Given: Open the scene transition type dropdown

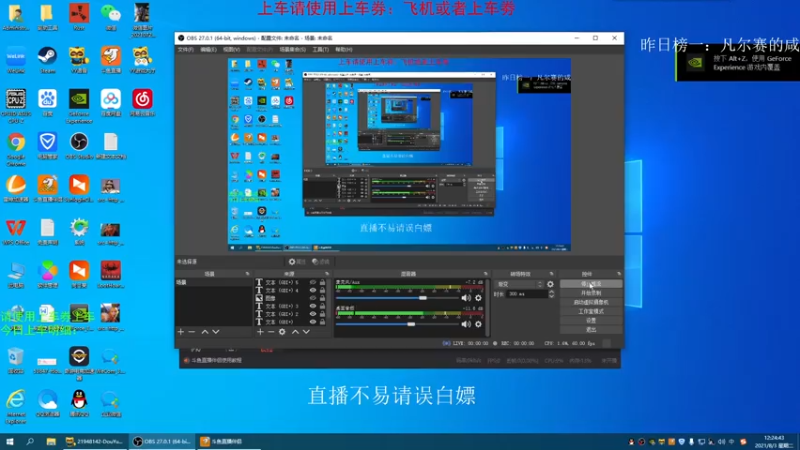Looking at the screenshot, I should (519, 284).
